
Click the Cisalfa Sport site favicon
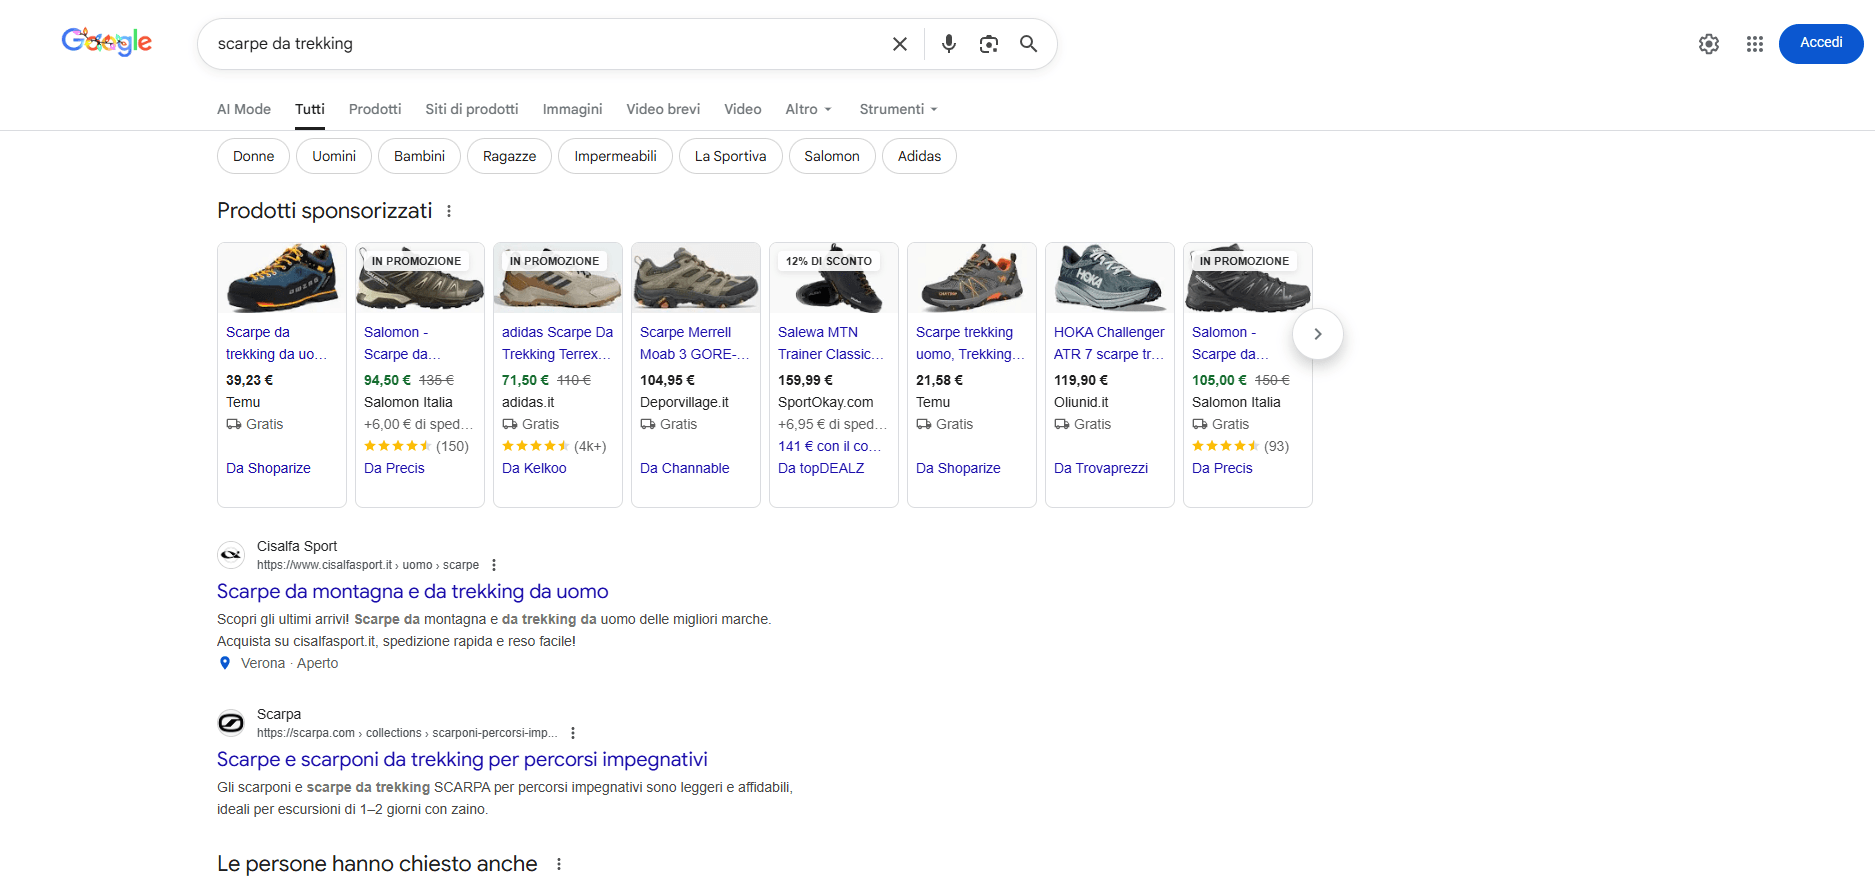tap(231, 554)
